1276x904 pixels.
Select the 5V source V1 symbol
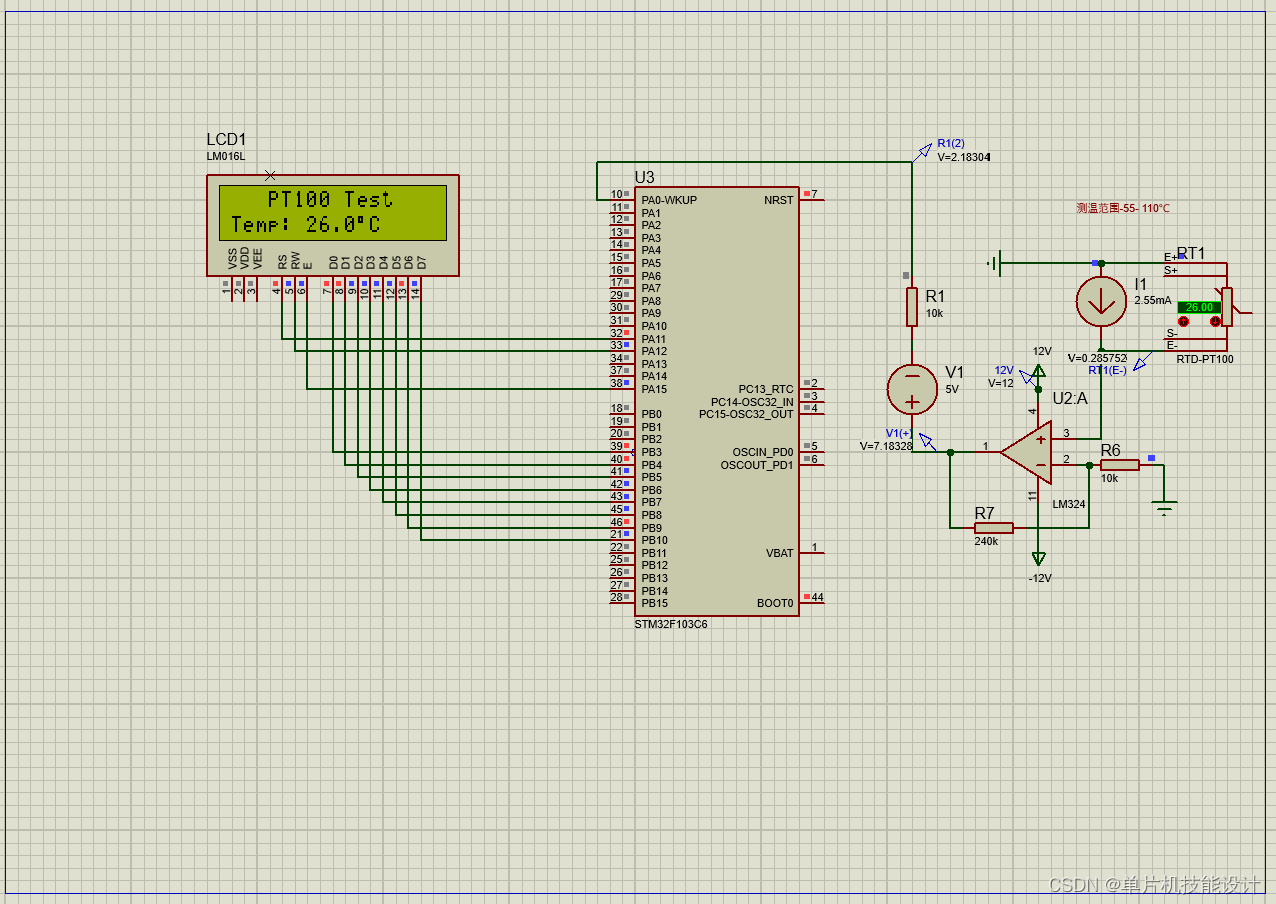[x=910, y=390]
